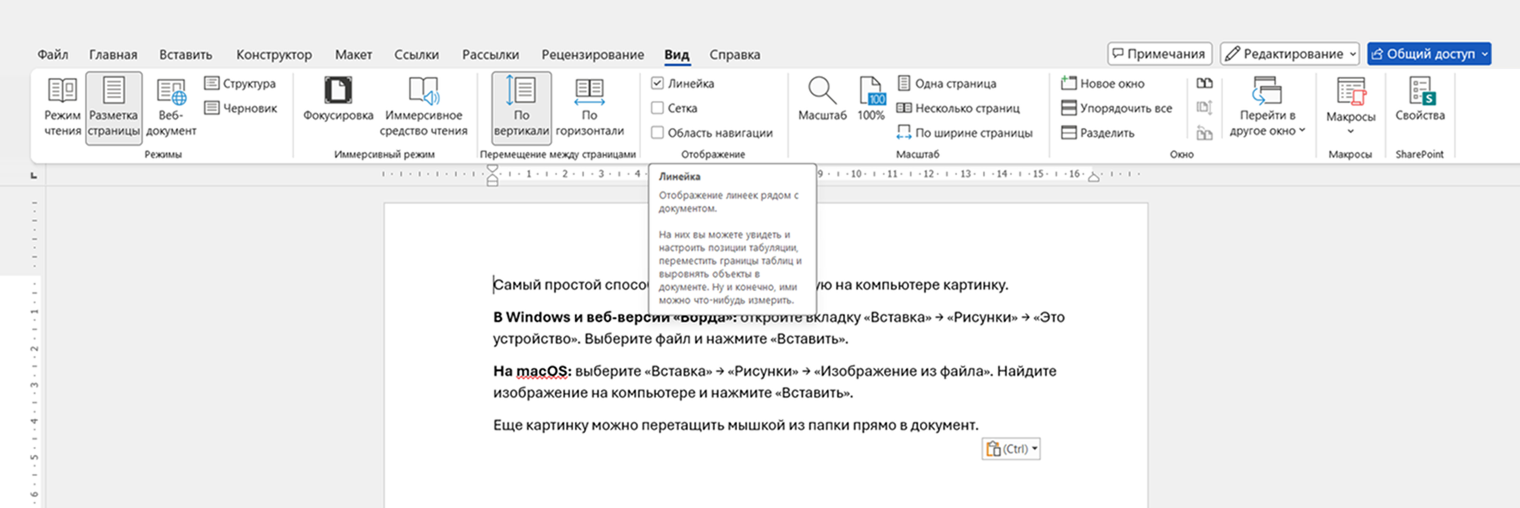Select the View (Вид) tab
The height and width of the screenshot is (508, 1520).
677,55
